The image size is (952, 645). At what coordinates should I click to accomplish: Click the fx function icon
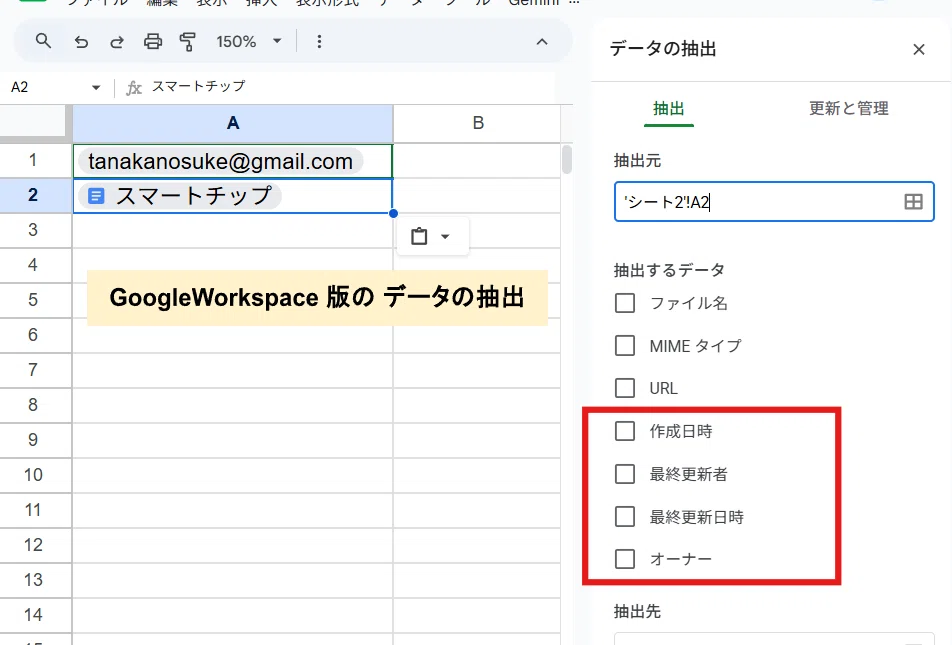[134, 88]
